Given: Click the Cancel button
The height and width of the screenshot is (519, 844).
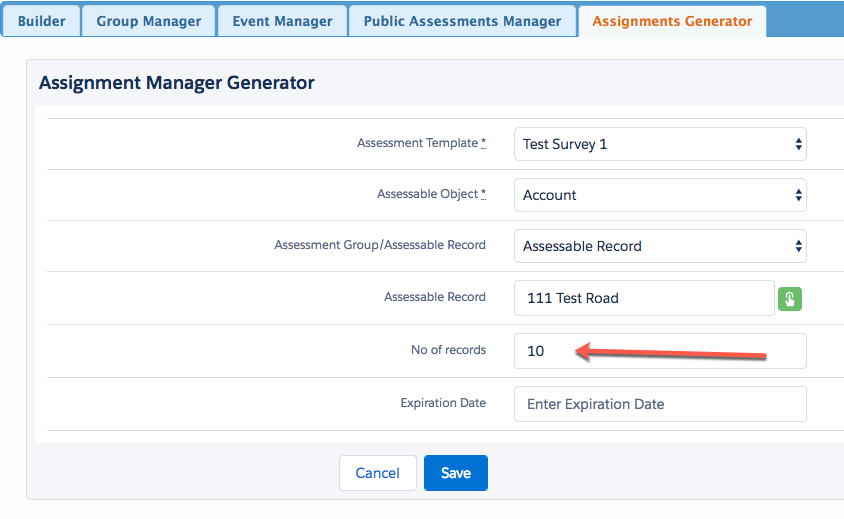Looking at the screenshot, I should click(x=378, y=473).
